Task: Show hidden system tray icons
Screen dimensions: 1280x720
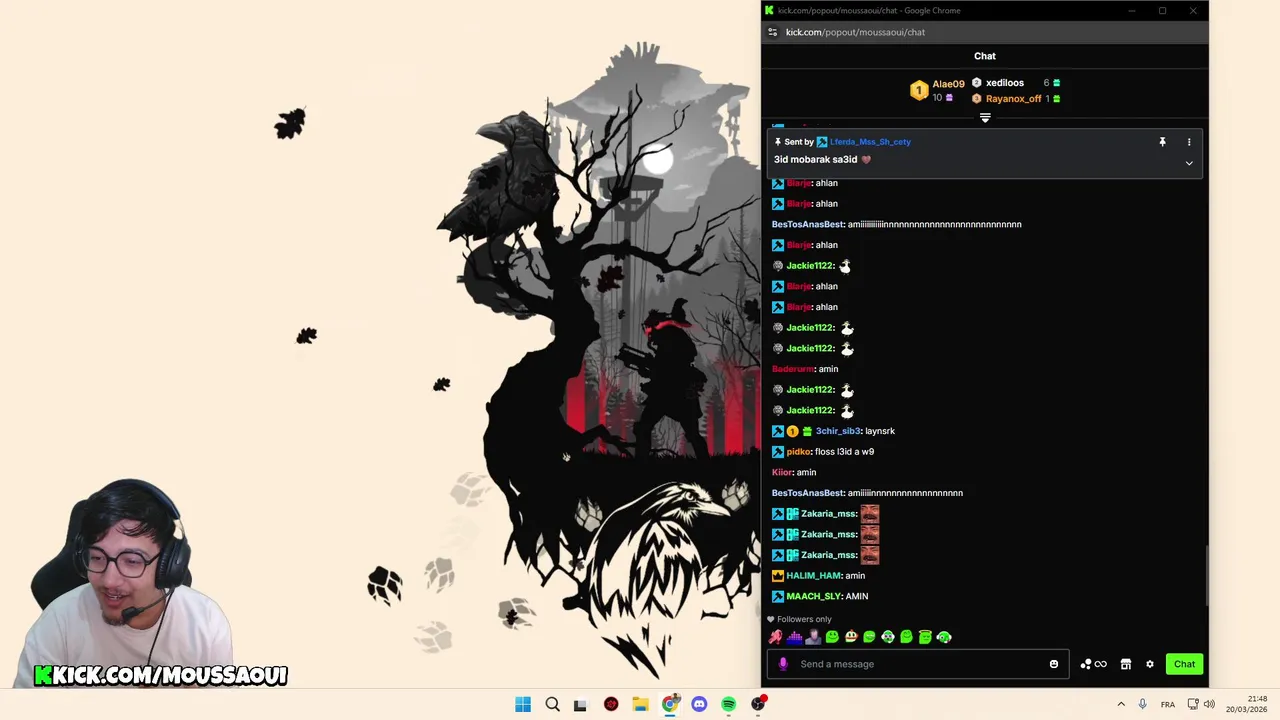Action: coord(1121,704)
